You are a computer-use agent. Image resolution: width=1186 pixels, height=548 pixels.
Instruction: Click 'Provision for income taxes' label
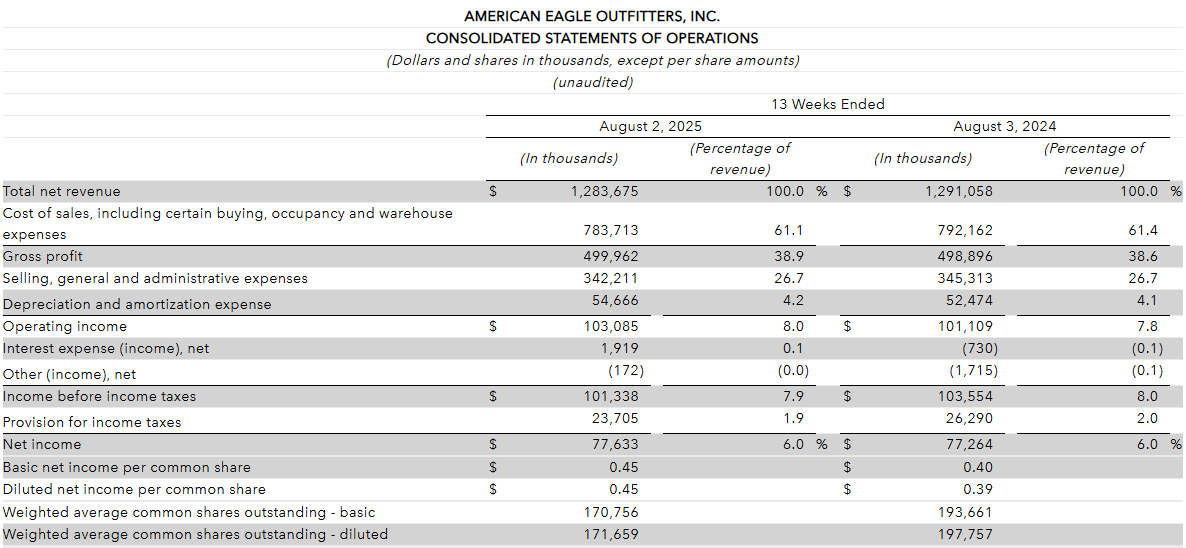[92, 422]
